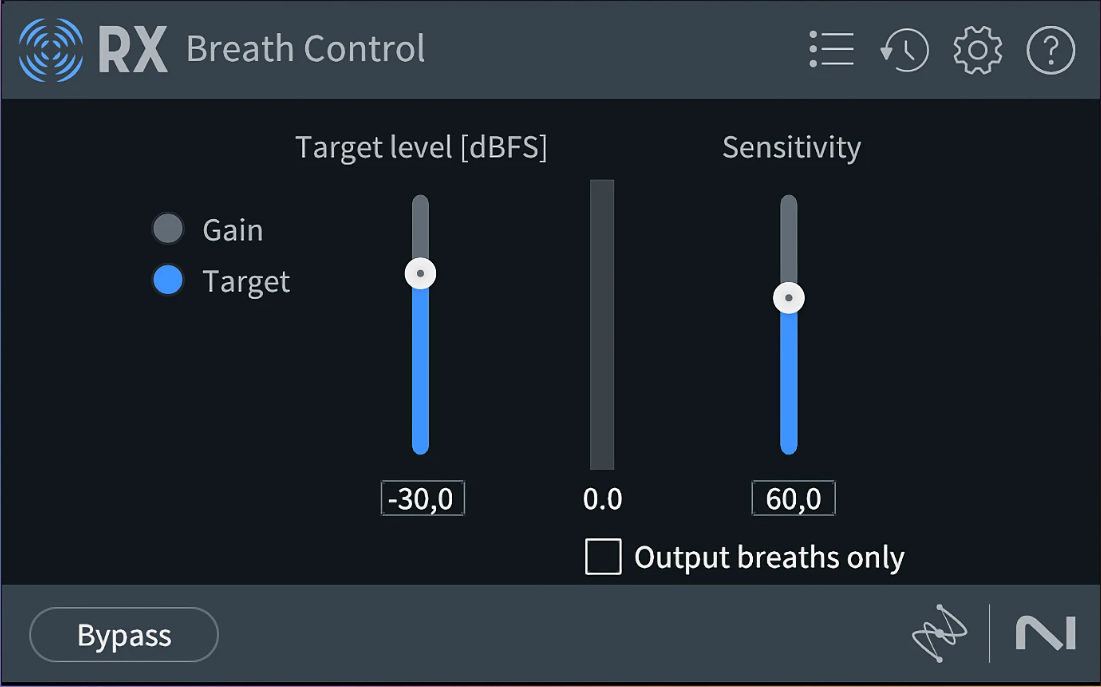Open the undo history clock icon

905,50
